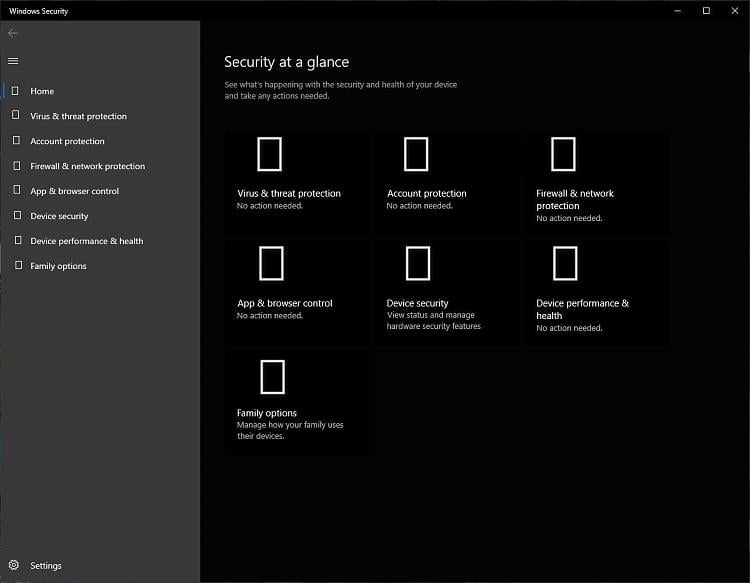Open Virus & threat protection from sidebar
Image resolution: width=750 pixels, height=583 pixels.
click(78, 116)
